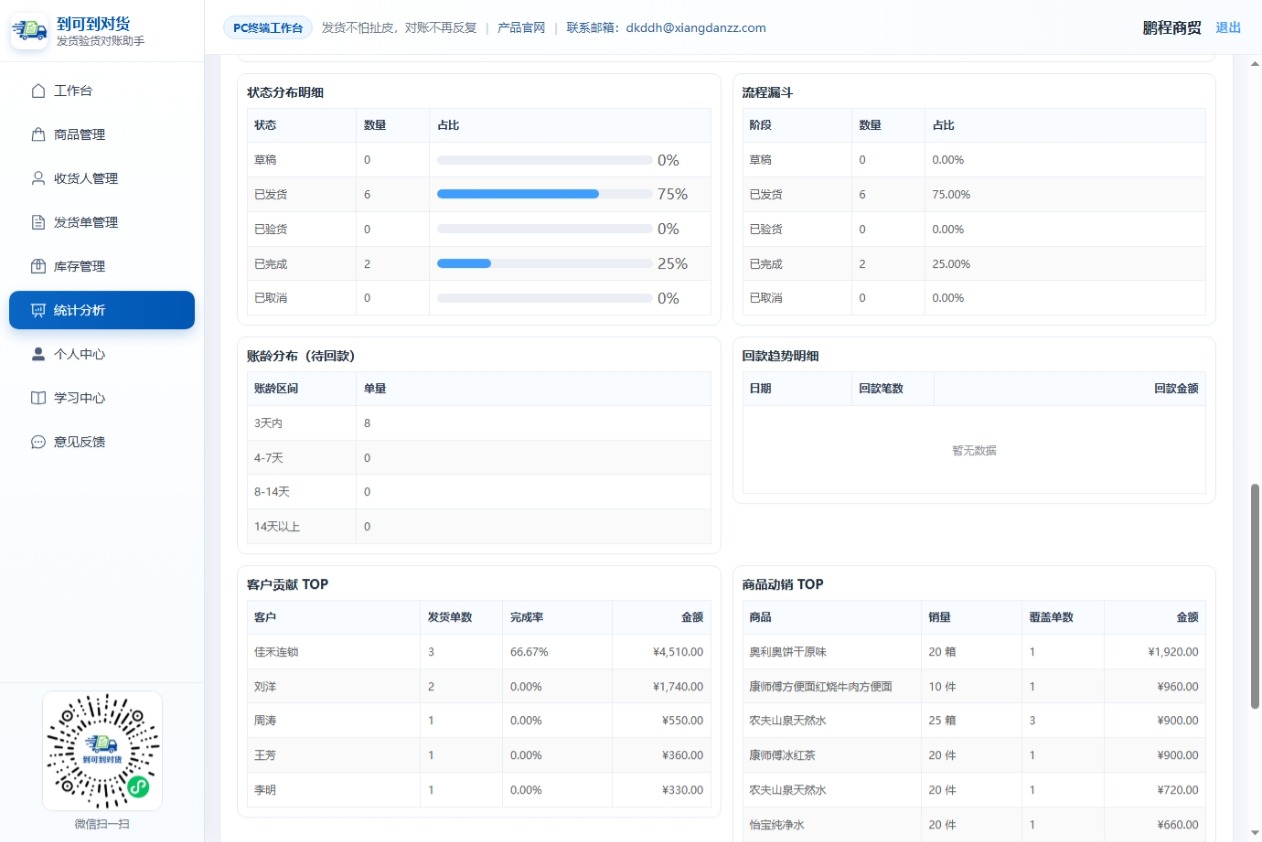The width and height of the screenshot is (1262, 842).
Task: Click the 暂无数据 placeholder text
Action: point(974,451)
